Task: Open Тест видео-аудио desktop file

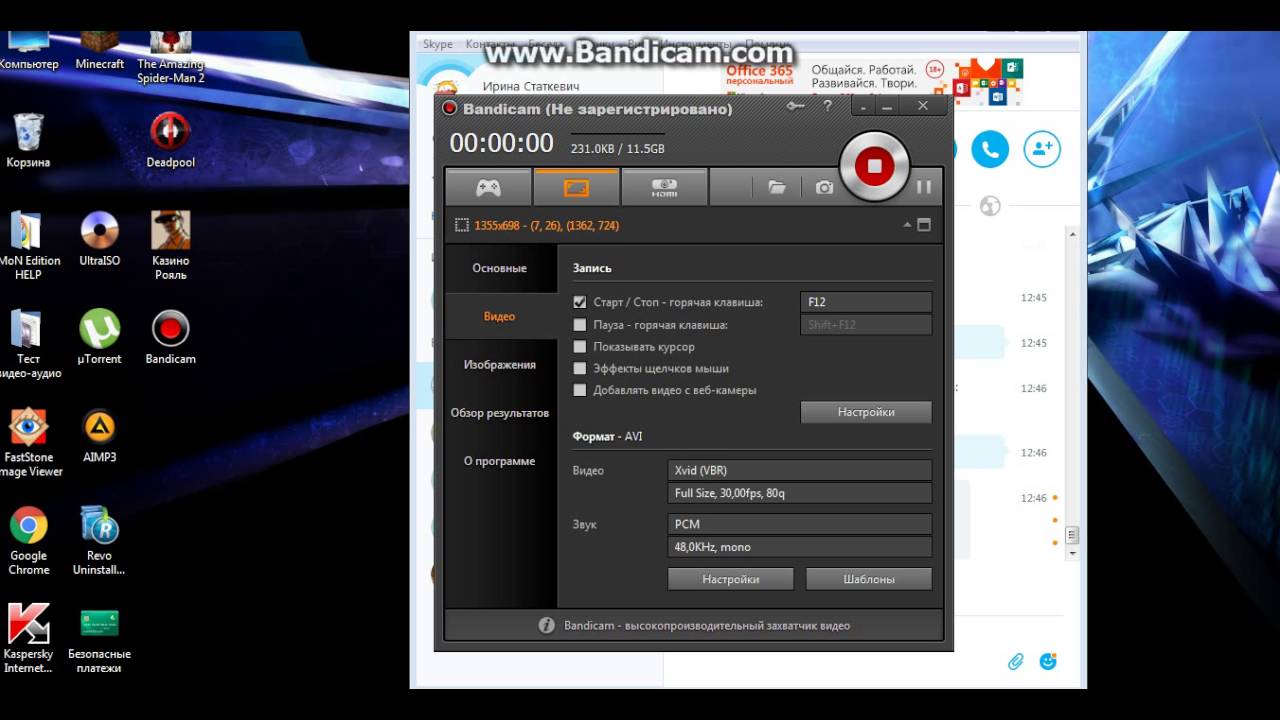Action: 28,344
